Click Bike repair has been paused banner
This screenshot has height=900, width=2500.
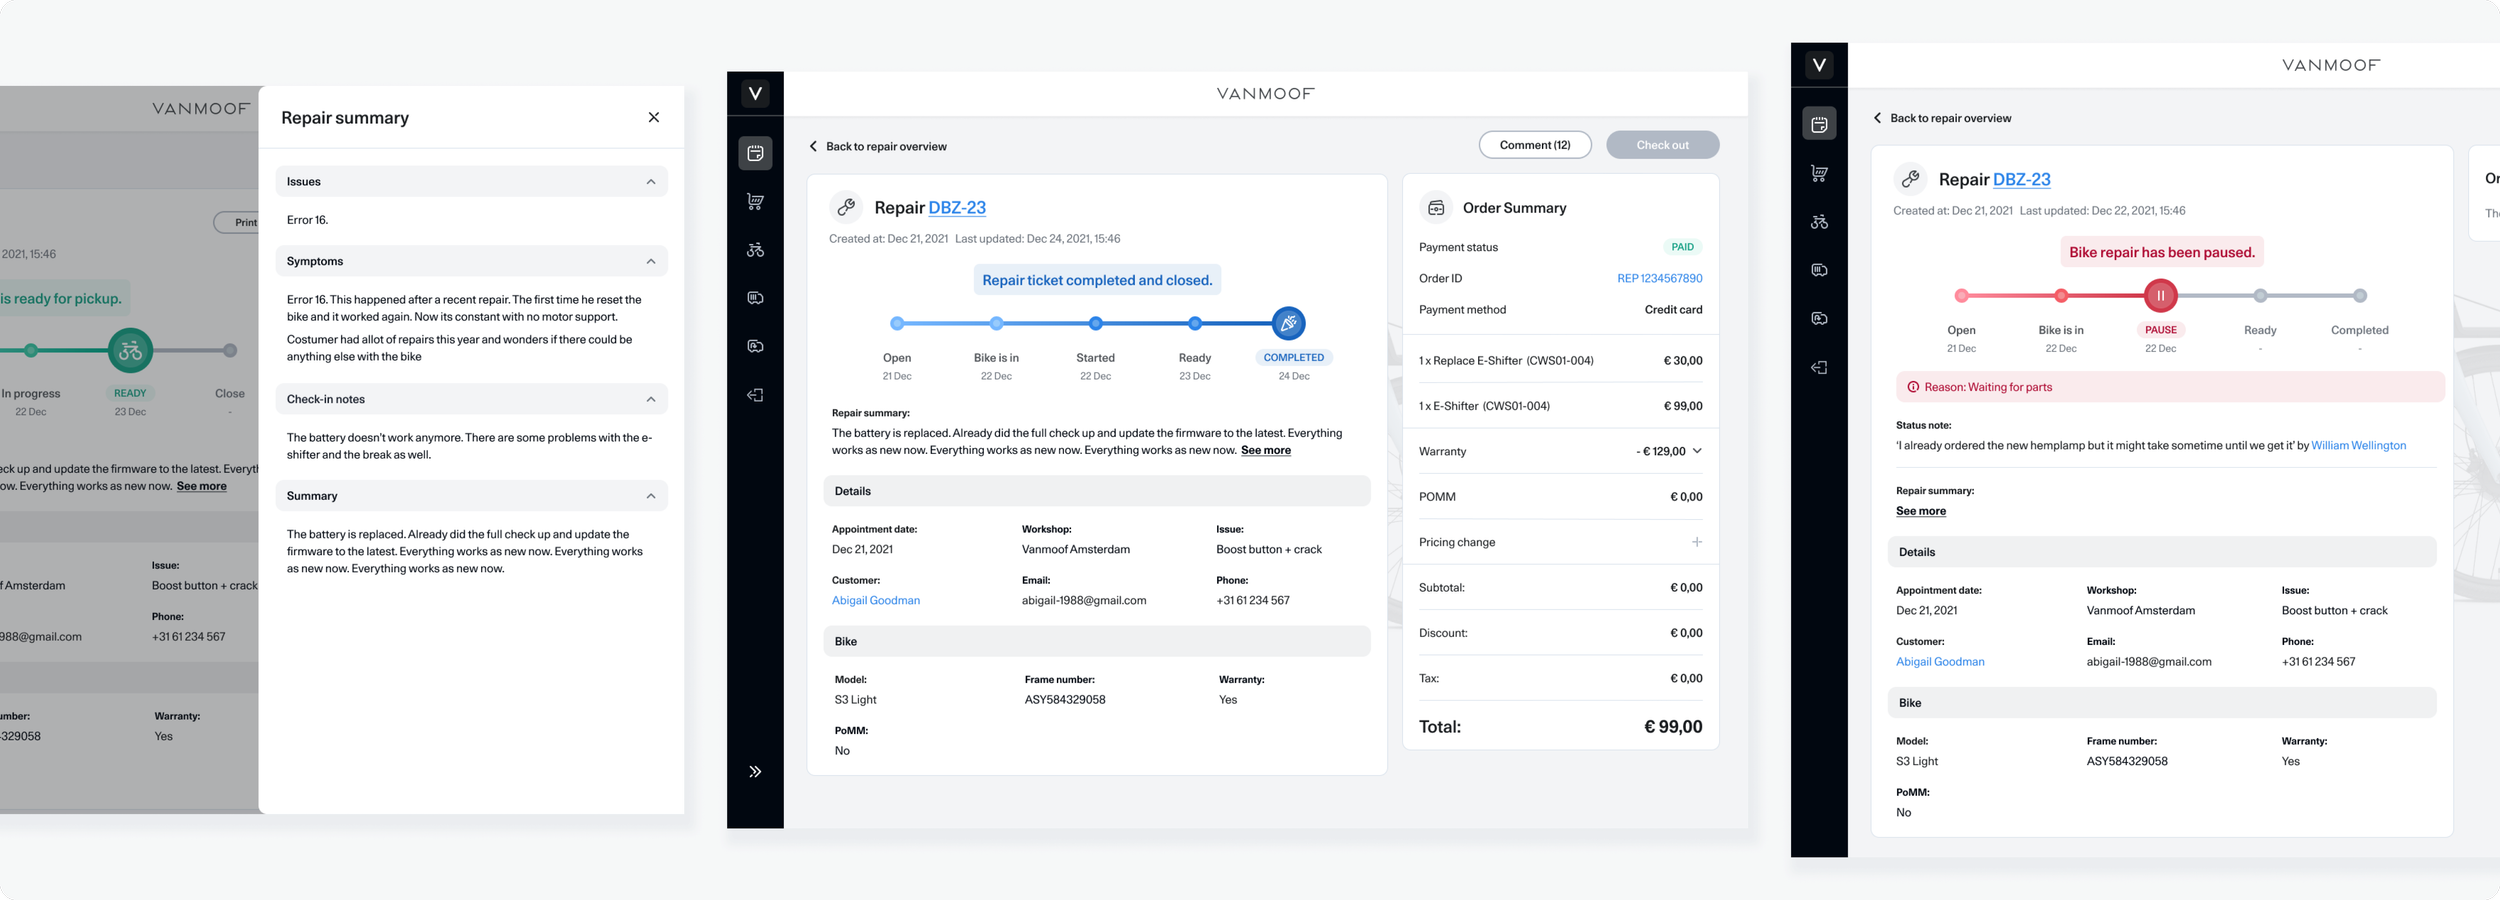coord(2162,252)
